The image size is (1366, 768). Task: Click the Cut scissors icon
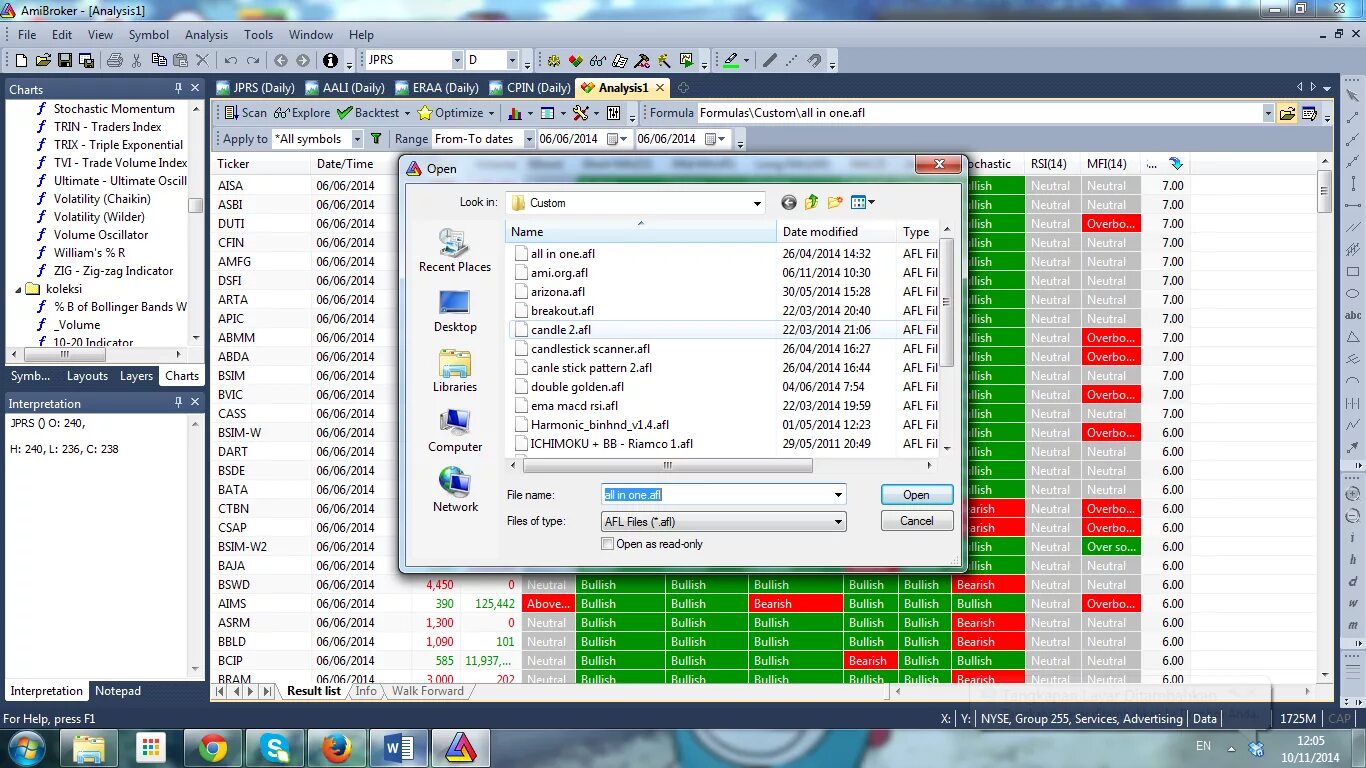click(137, 60)
